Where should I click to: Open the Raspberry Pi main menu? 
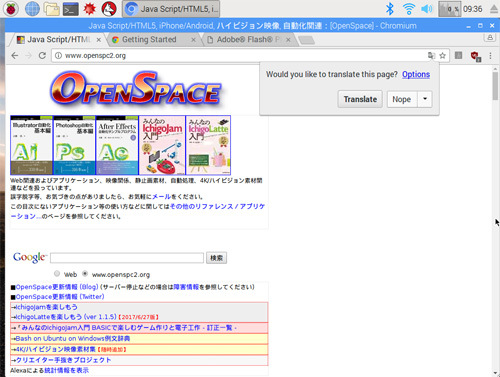(x=11, y=9)
